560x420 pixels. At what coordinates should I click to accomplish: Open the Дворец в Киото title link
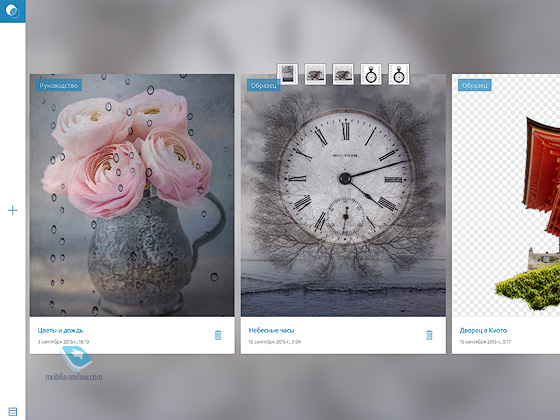tap(483, 330)
